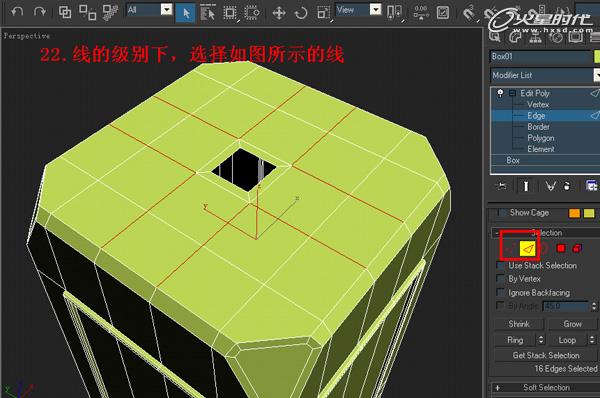
Task: Click the Unlink Selection icon
Action: [x=87, y=12]
